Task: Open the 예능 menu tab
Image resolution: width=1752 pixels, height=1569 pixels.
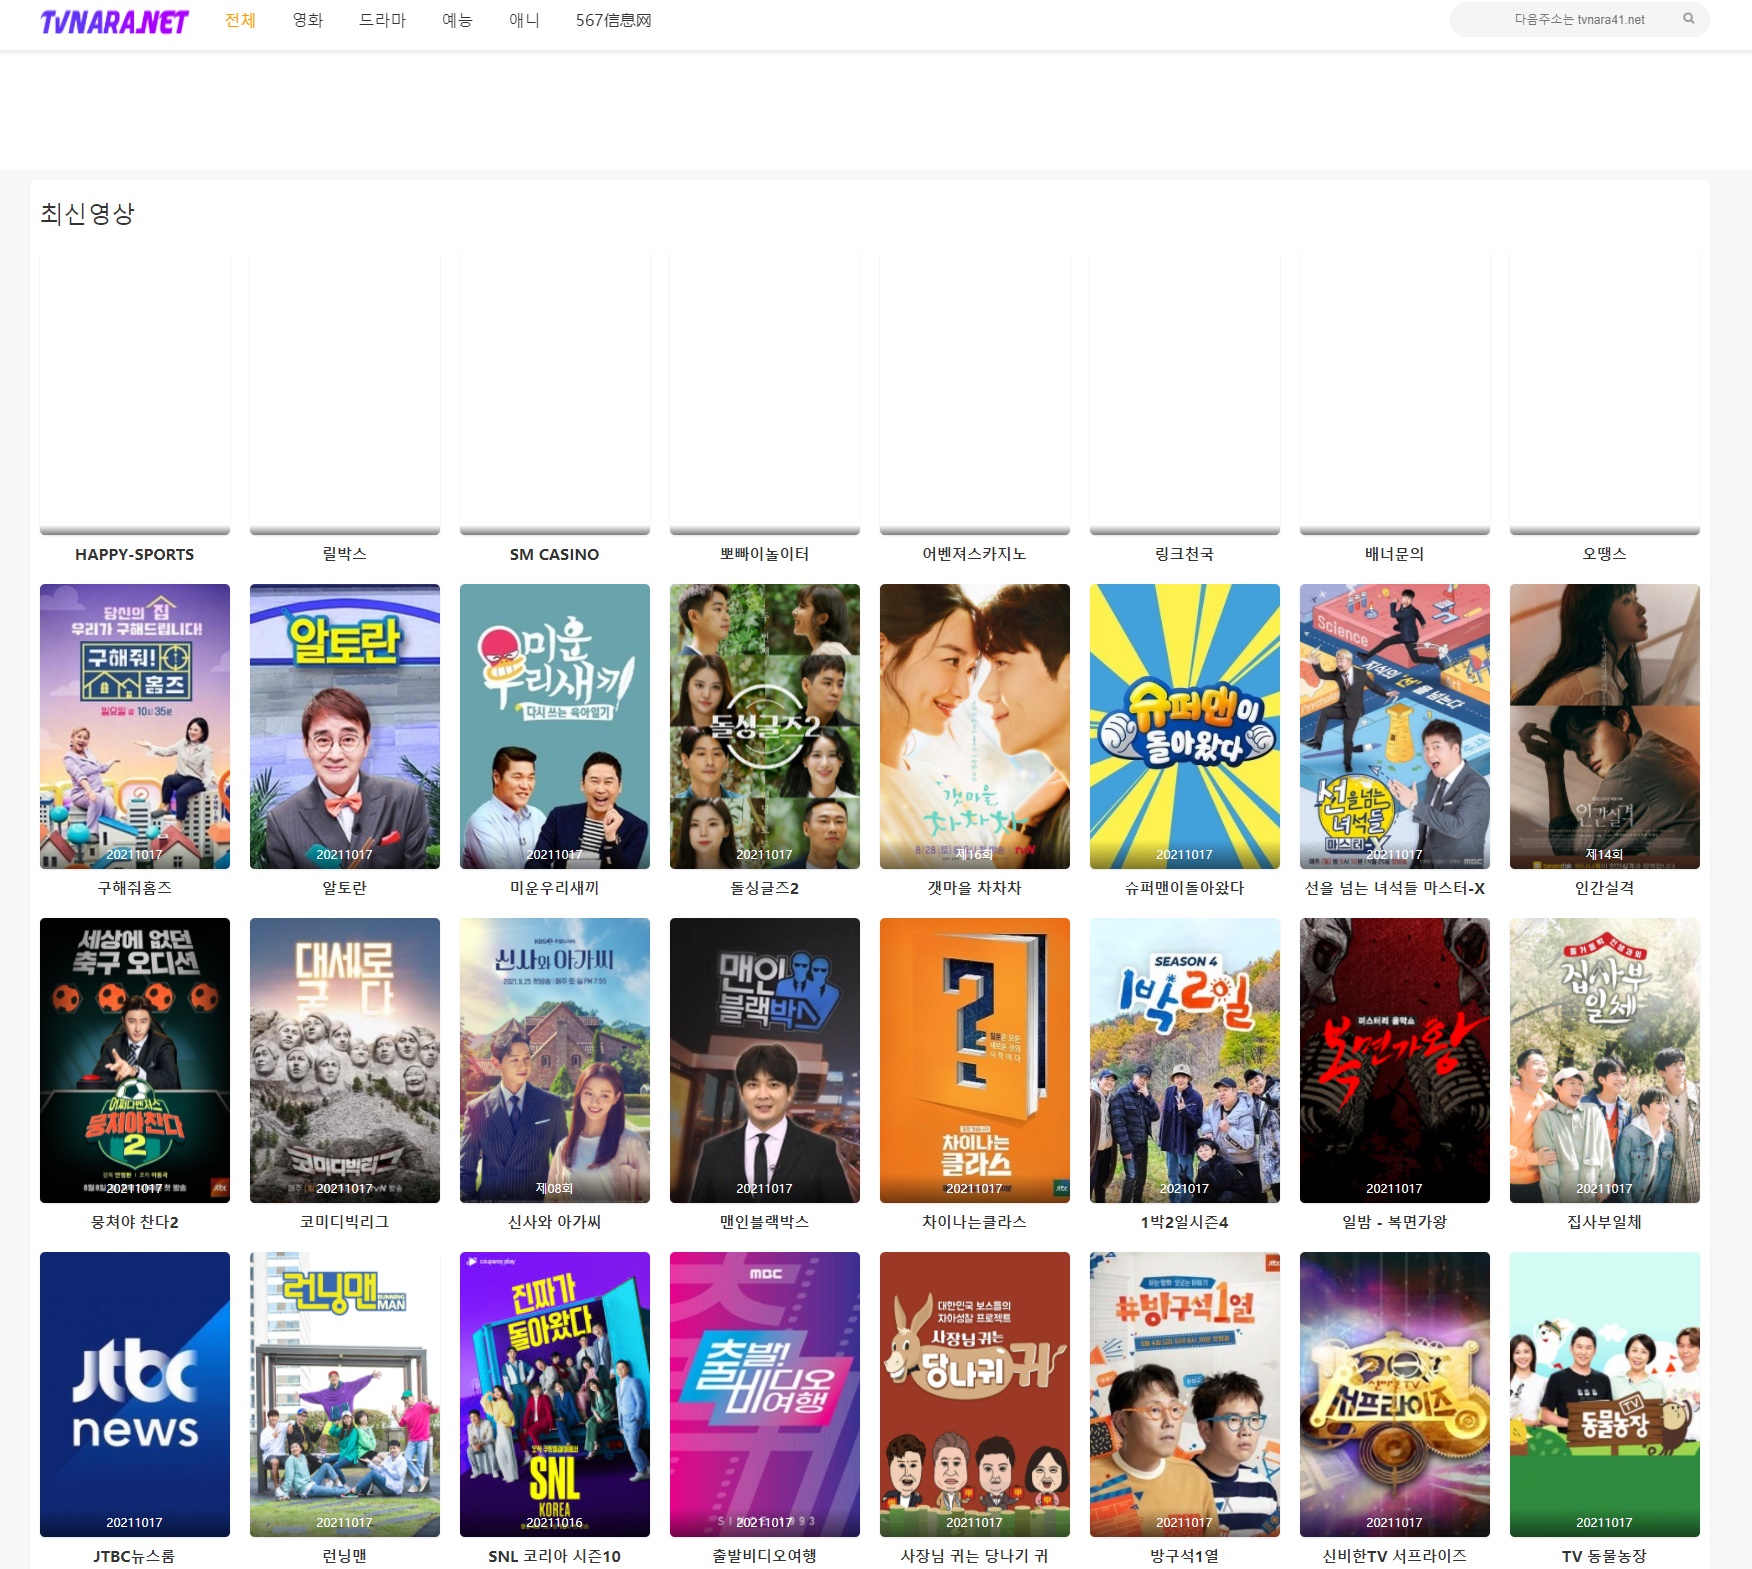Action: pos(457,20)
